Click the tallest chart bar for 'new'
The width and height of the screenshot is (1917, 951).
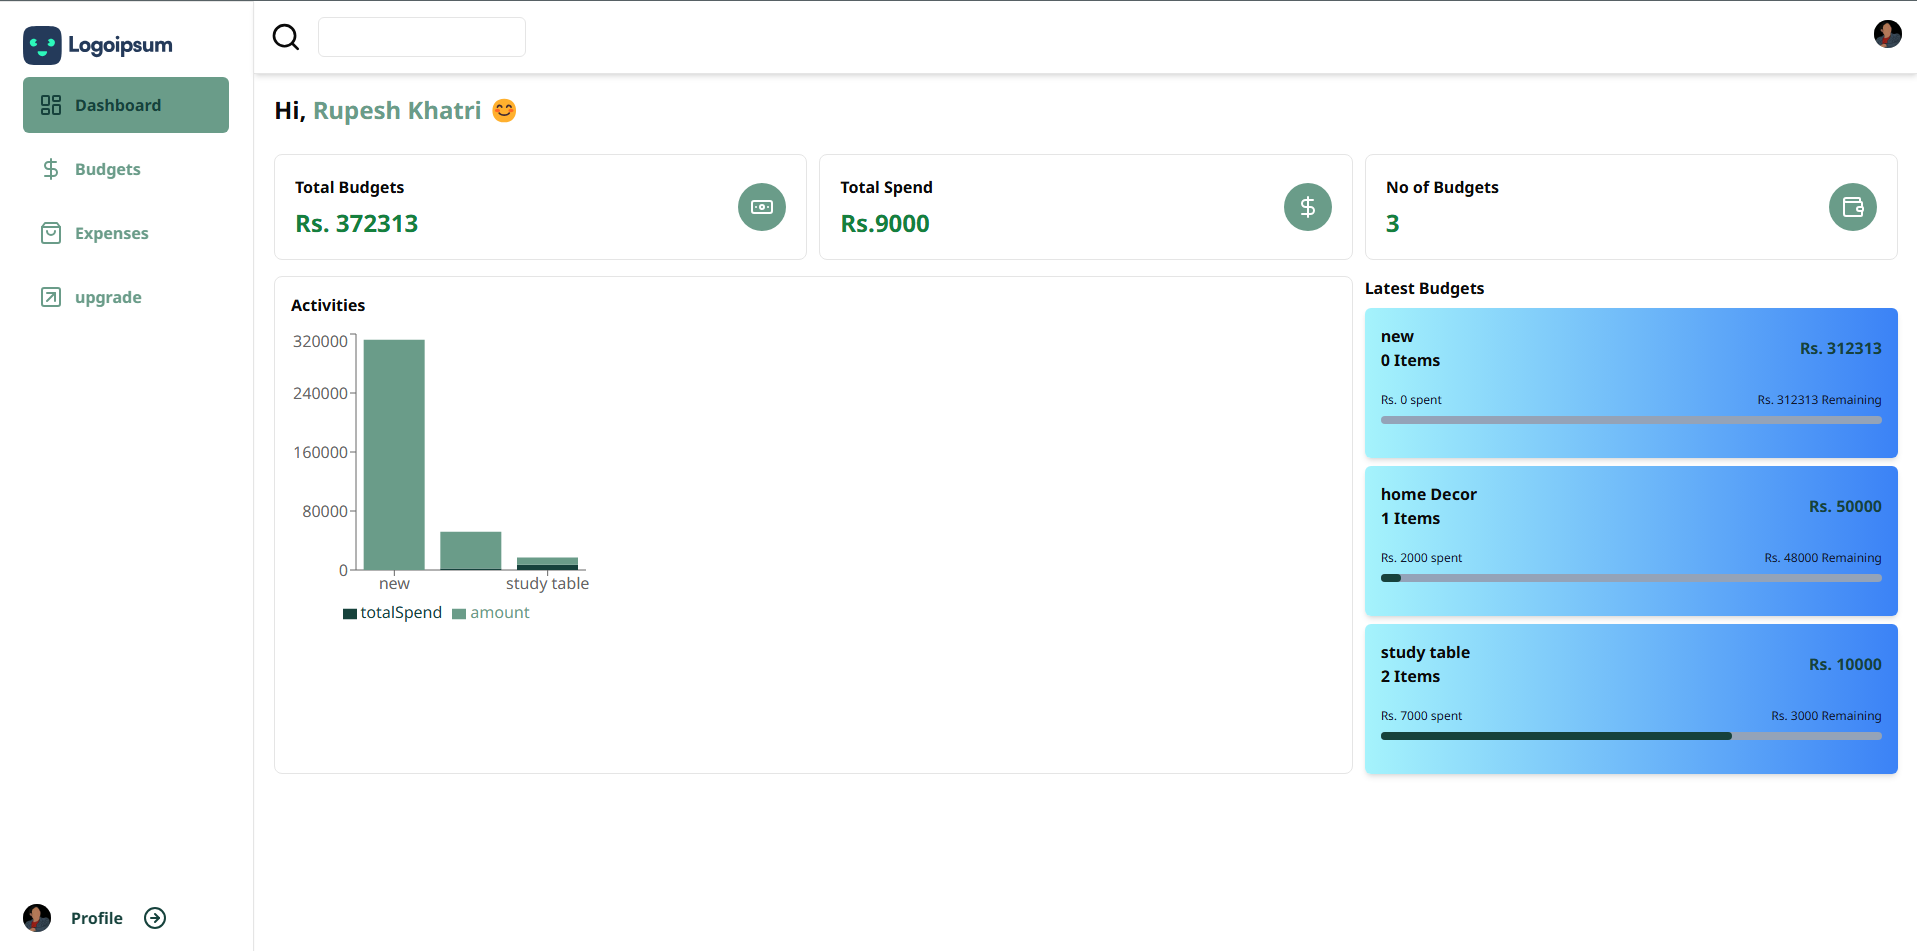(394, 455)
